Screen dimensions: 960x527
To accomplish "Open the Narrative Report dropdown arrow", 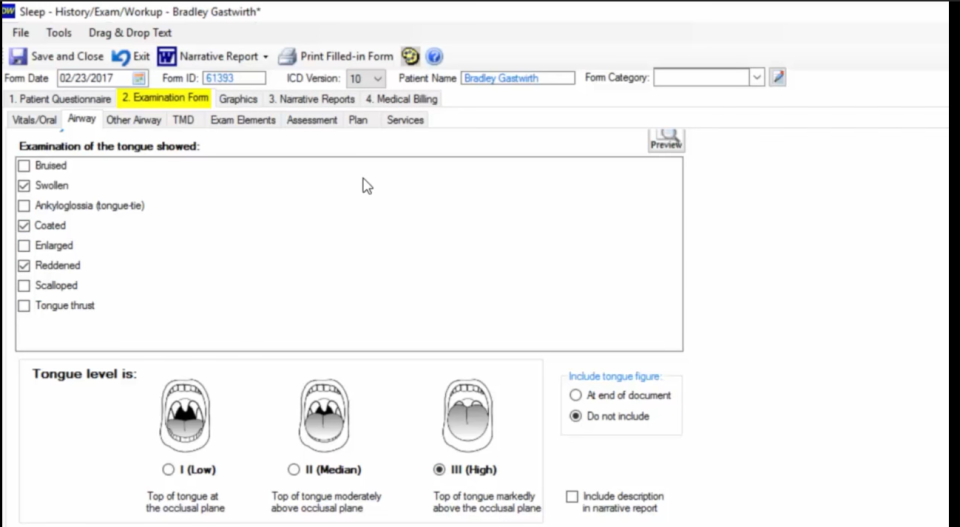I will point(266,57).
